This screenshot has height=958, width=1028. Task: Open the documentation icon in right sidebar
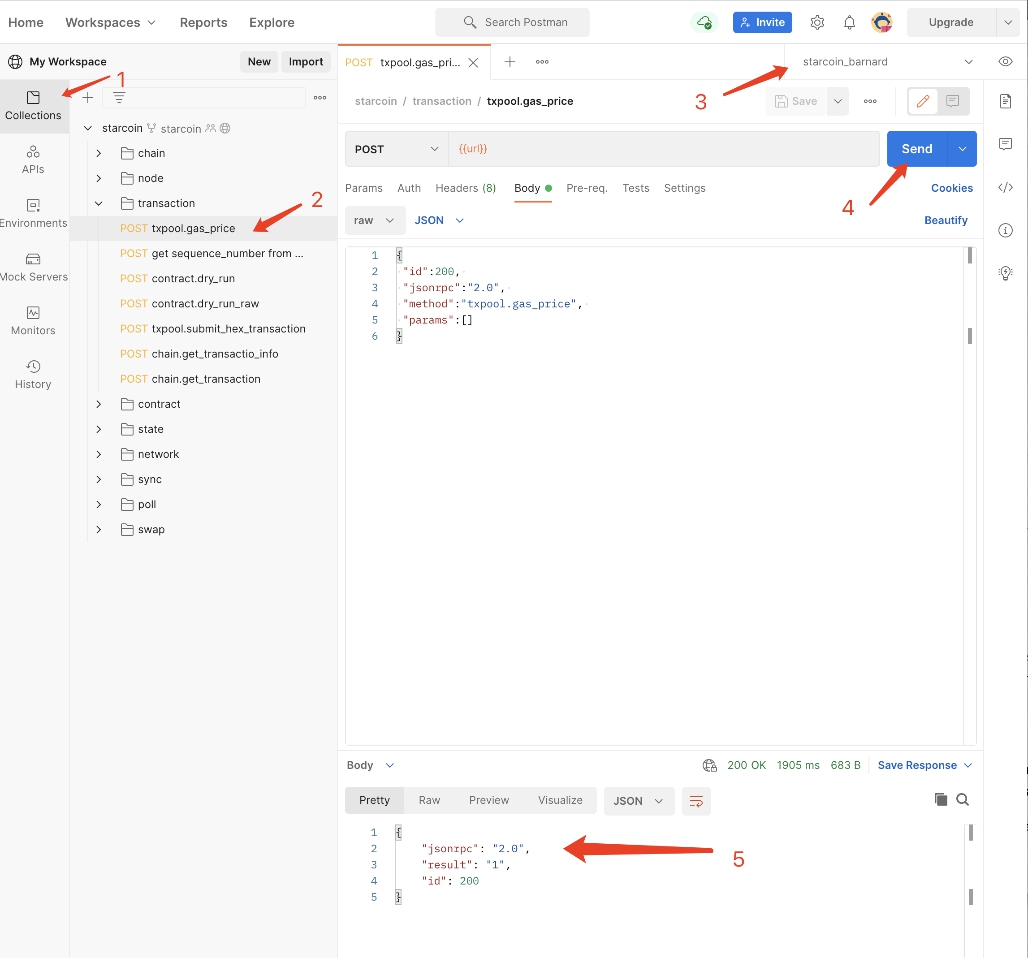pos(1005,101)
